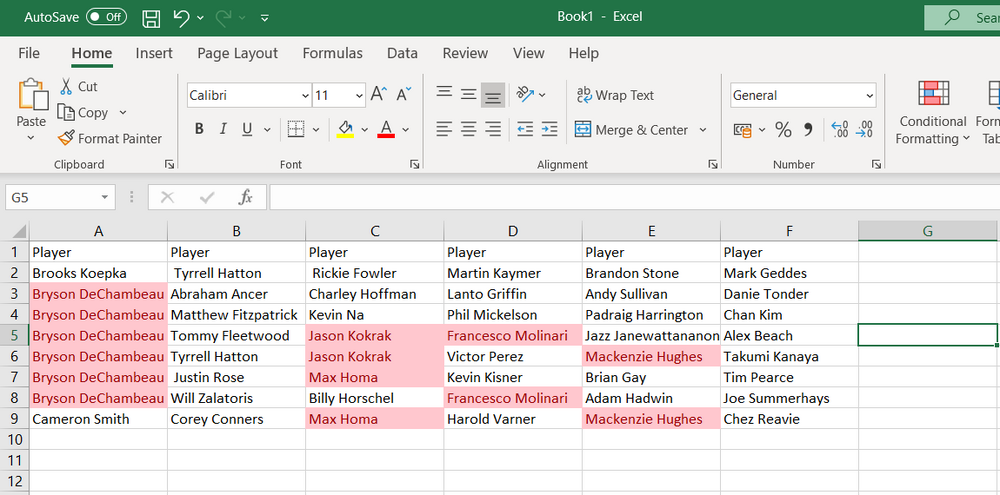Open Customize Quick Access Toolbar dropdown
Viewport: 1000px width, 495px height.
click(265, 18)
